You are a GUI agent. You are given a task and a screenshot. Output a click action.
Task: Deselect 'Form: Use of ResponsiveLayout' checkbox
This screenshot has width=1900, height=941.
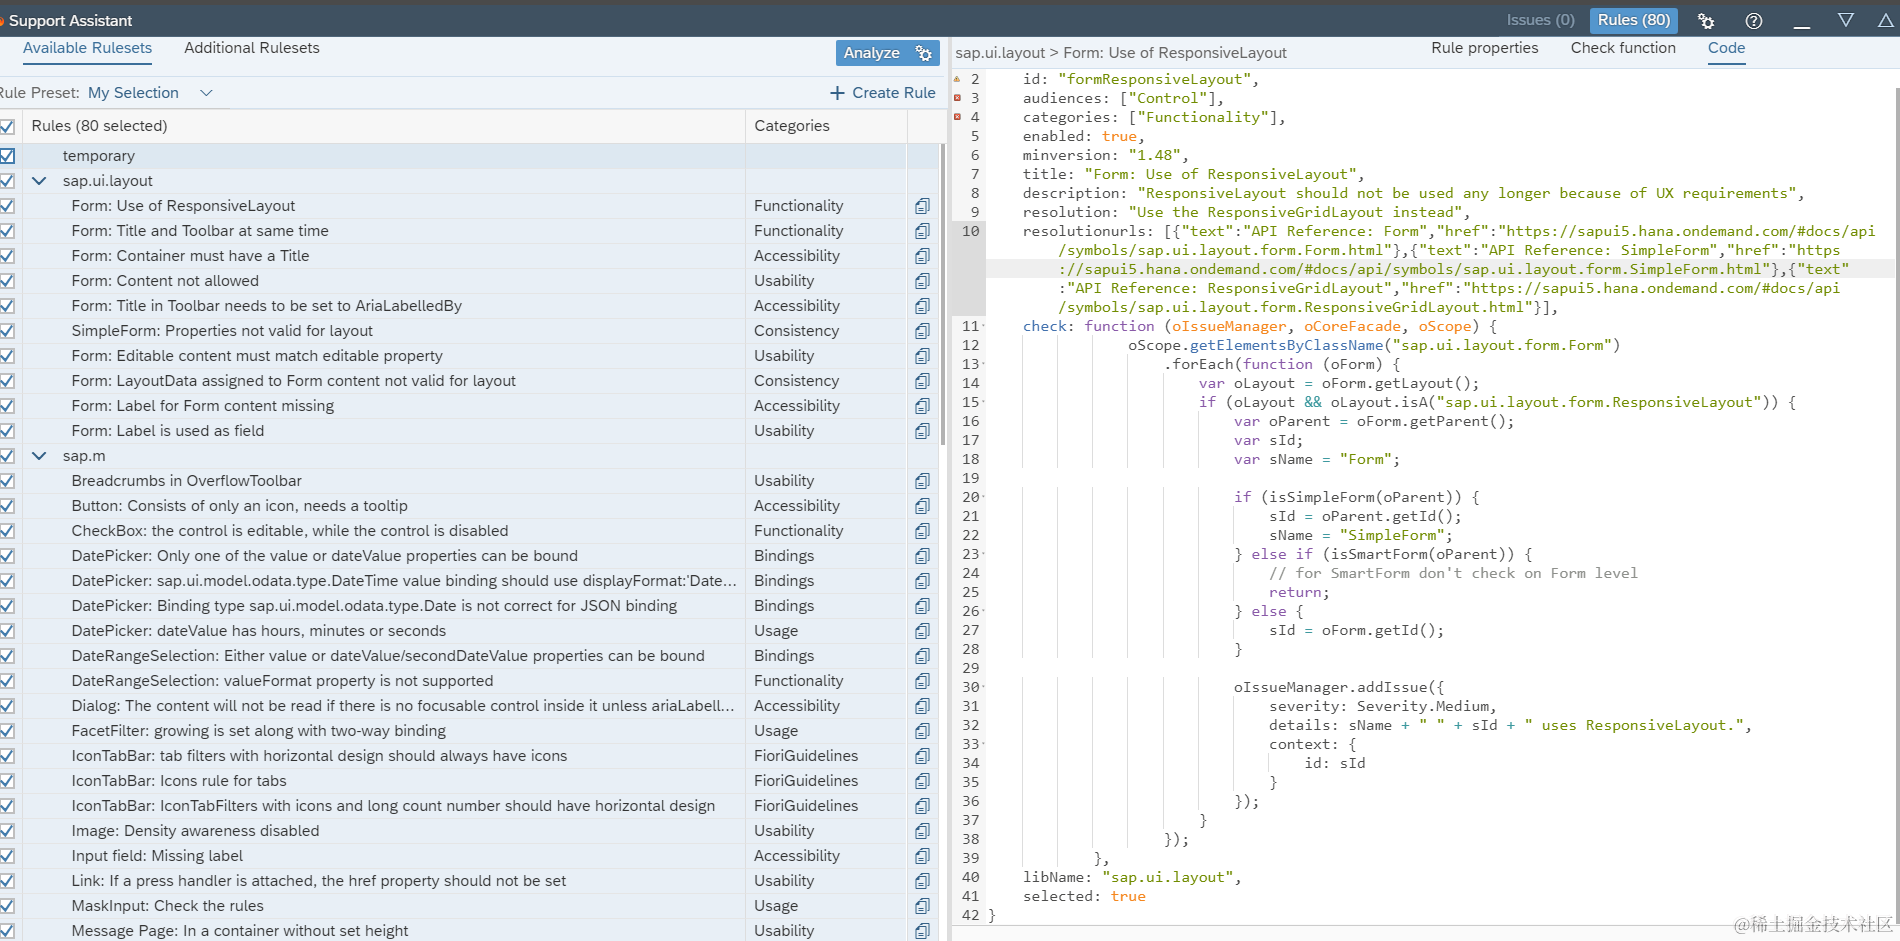click(7, 206)
